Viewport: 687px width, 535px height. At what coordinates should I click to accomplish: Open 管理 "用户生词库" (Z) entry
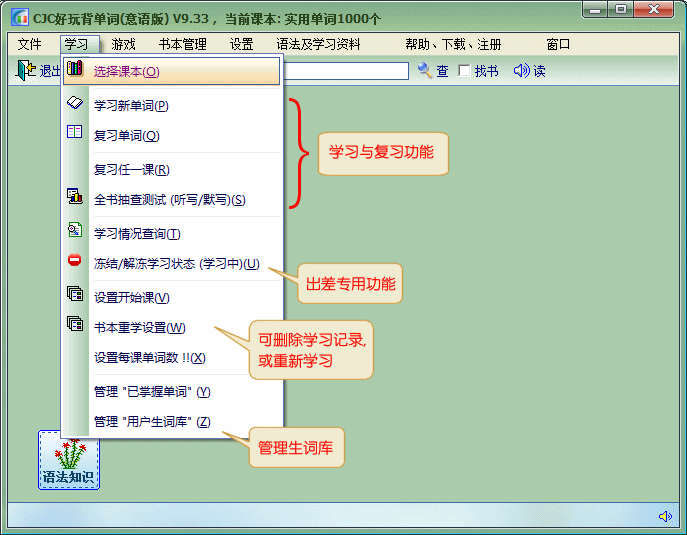pyautogui.click(x=152, y=422)
